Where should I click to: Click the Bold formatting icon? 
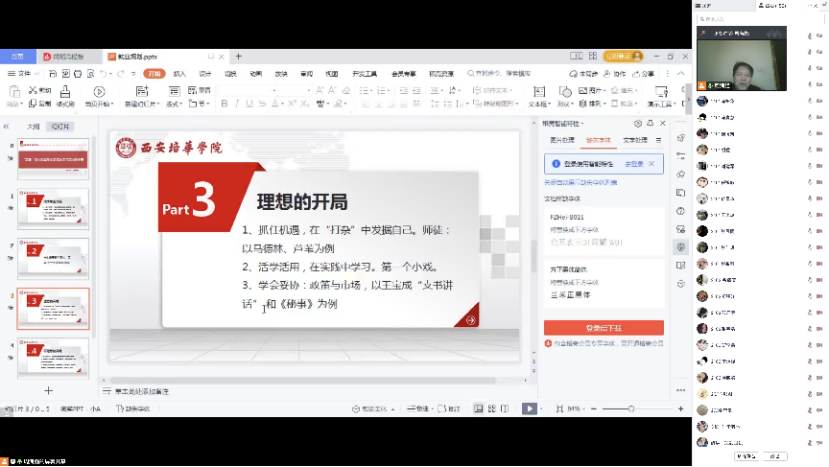pyautogui.click(x=224, y=103)
